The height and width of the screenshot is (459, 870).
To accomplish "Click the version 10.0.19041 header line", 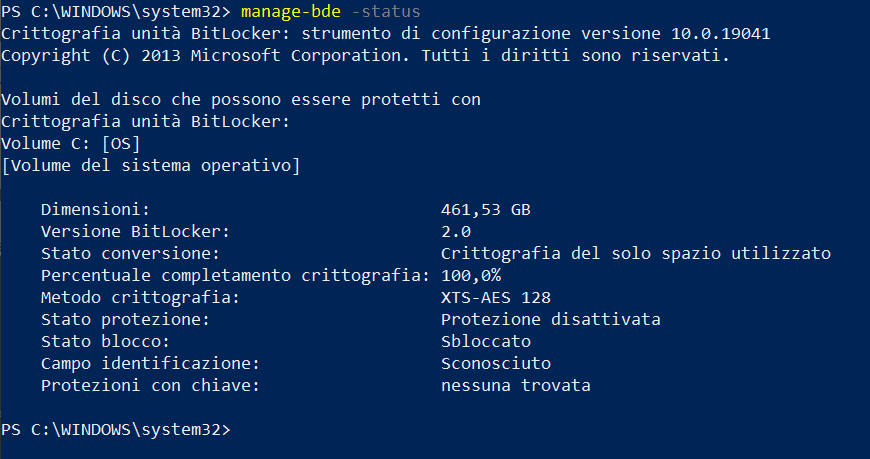I will click(x=385, y=33).
